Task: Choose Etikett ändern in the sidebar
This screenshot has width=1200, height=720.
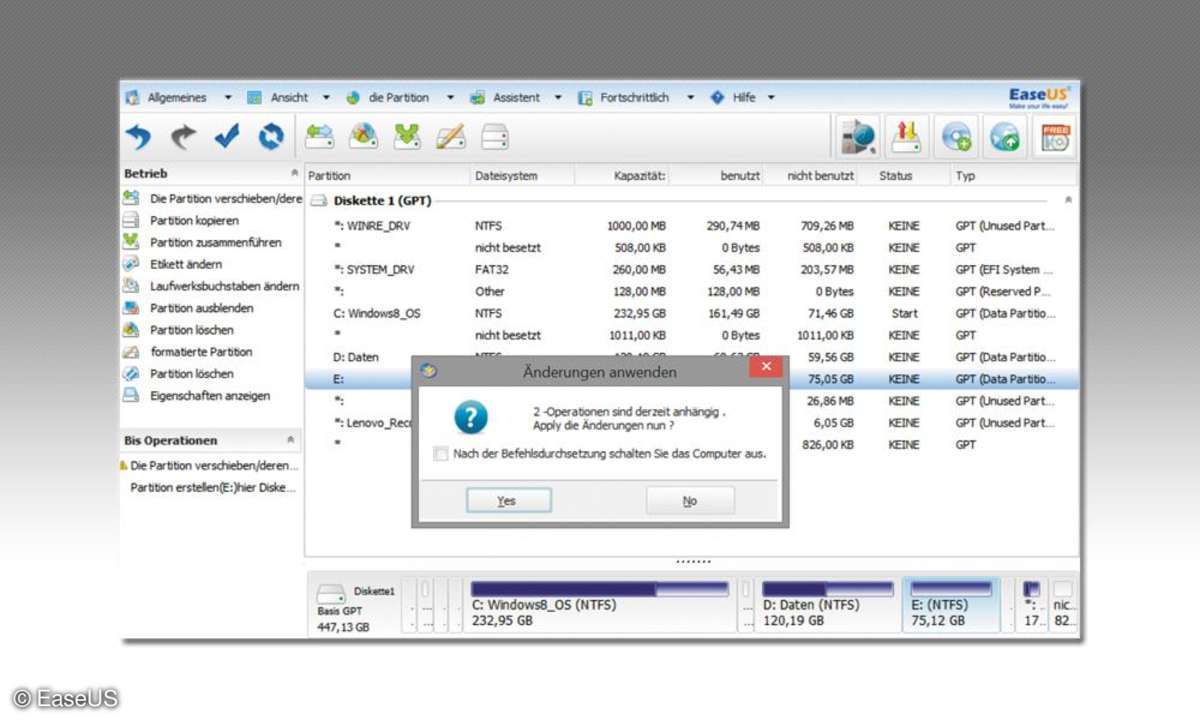Action: tap(185, 265)
